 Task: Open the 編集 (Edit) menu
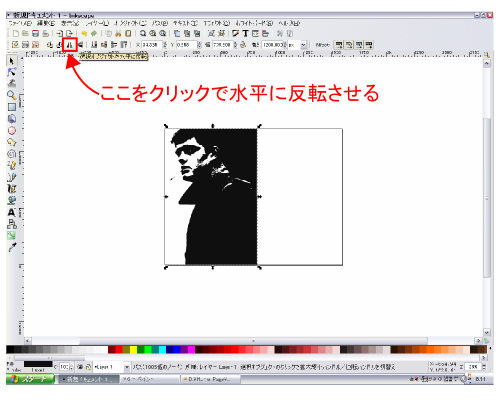tap(46, 23)
